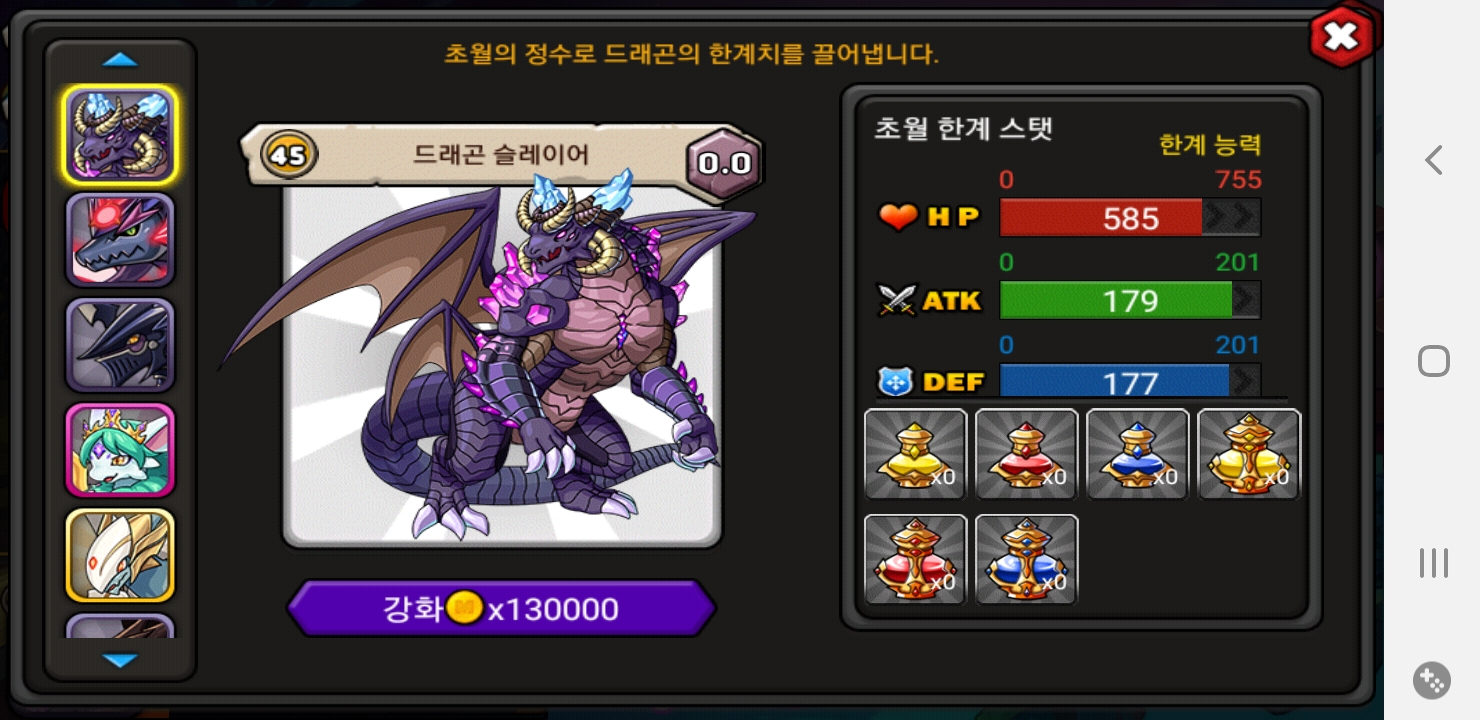Tap the Android back navigation button
1480x720 pixels.
click(1434, 160)
